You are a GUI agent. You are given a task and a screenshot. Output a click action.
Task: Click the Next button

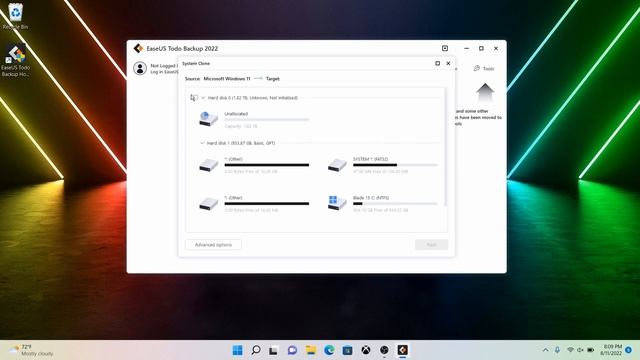pos(431,244)
